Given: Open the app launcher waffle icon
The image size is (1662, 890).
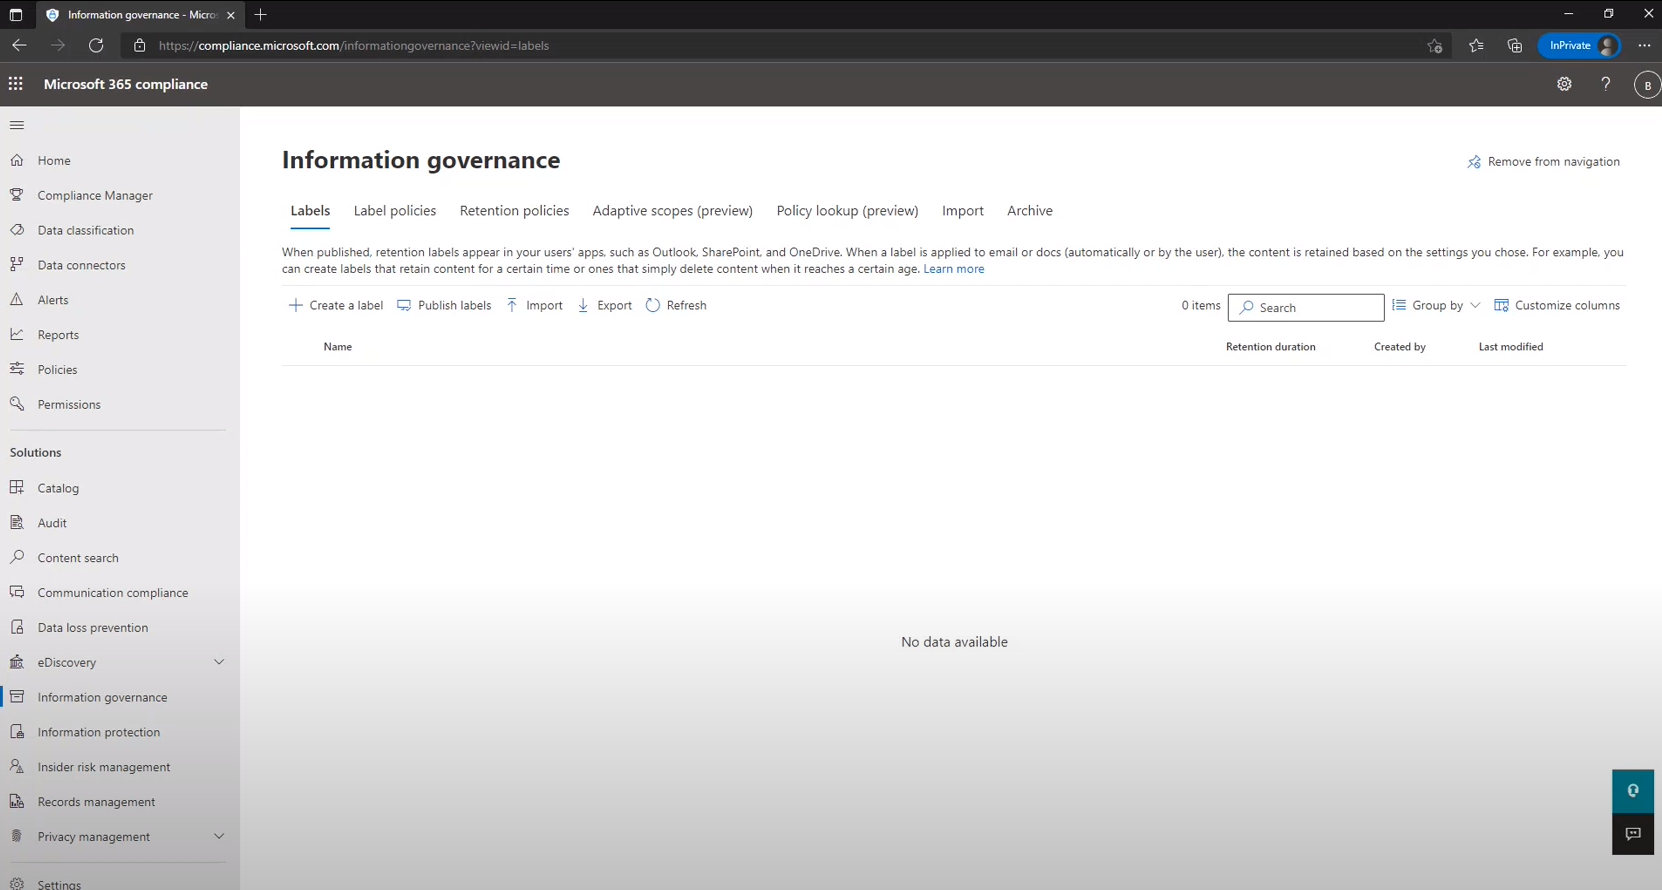Looking at the screenshot, I should click(16, 84).
